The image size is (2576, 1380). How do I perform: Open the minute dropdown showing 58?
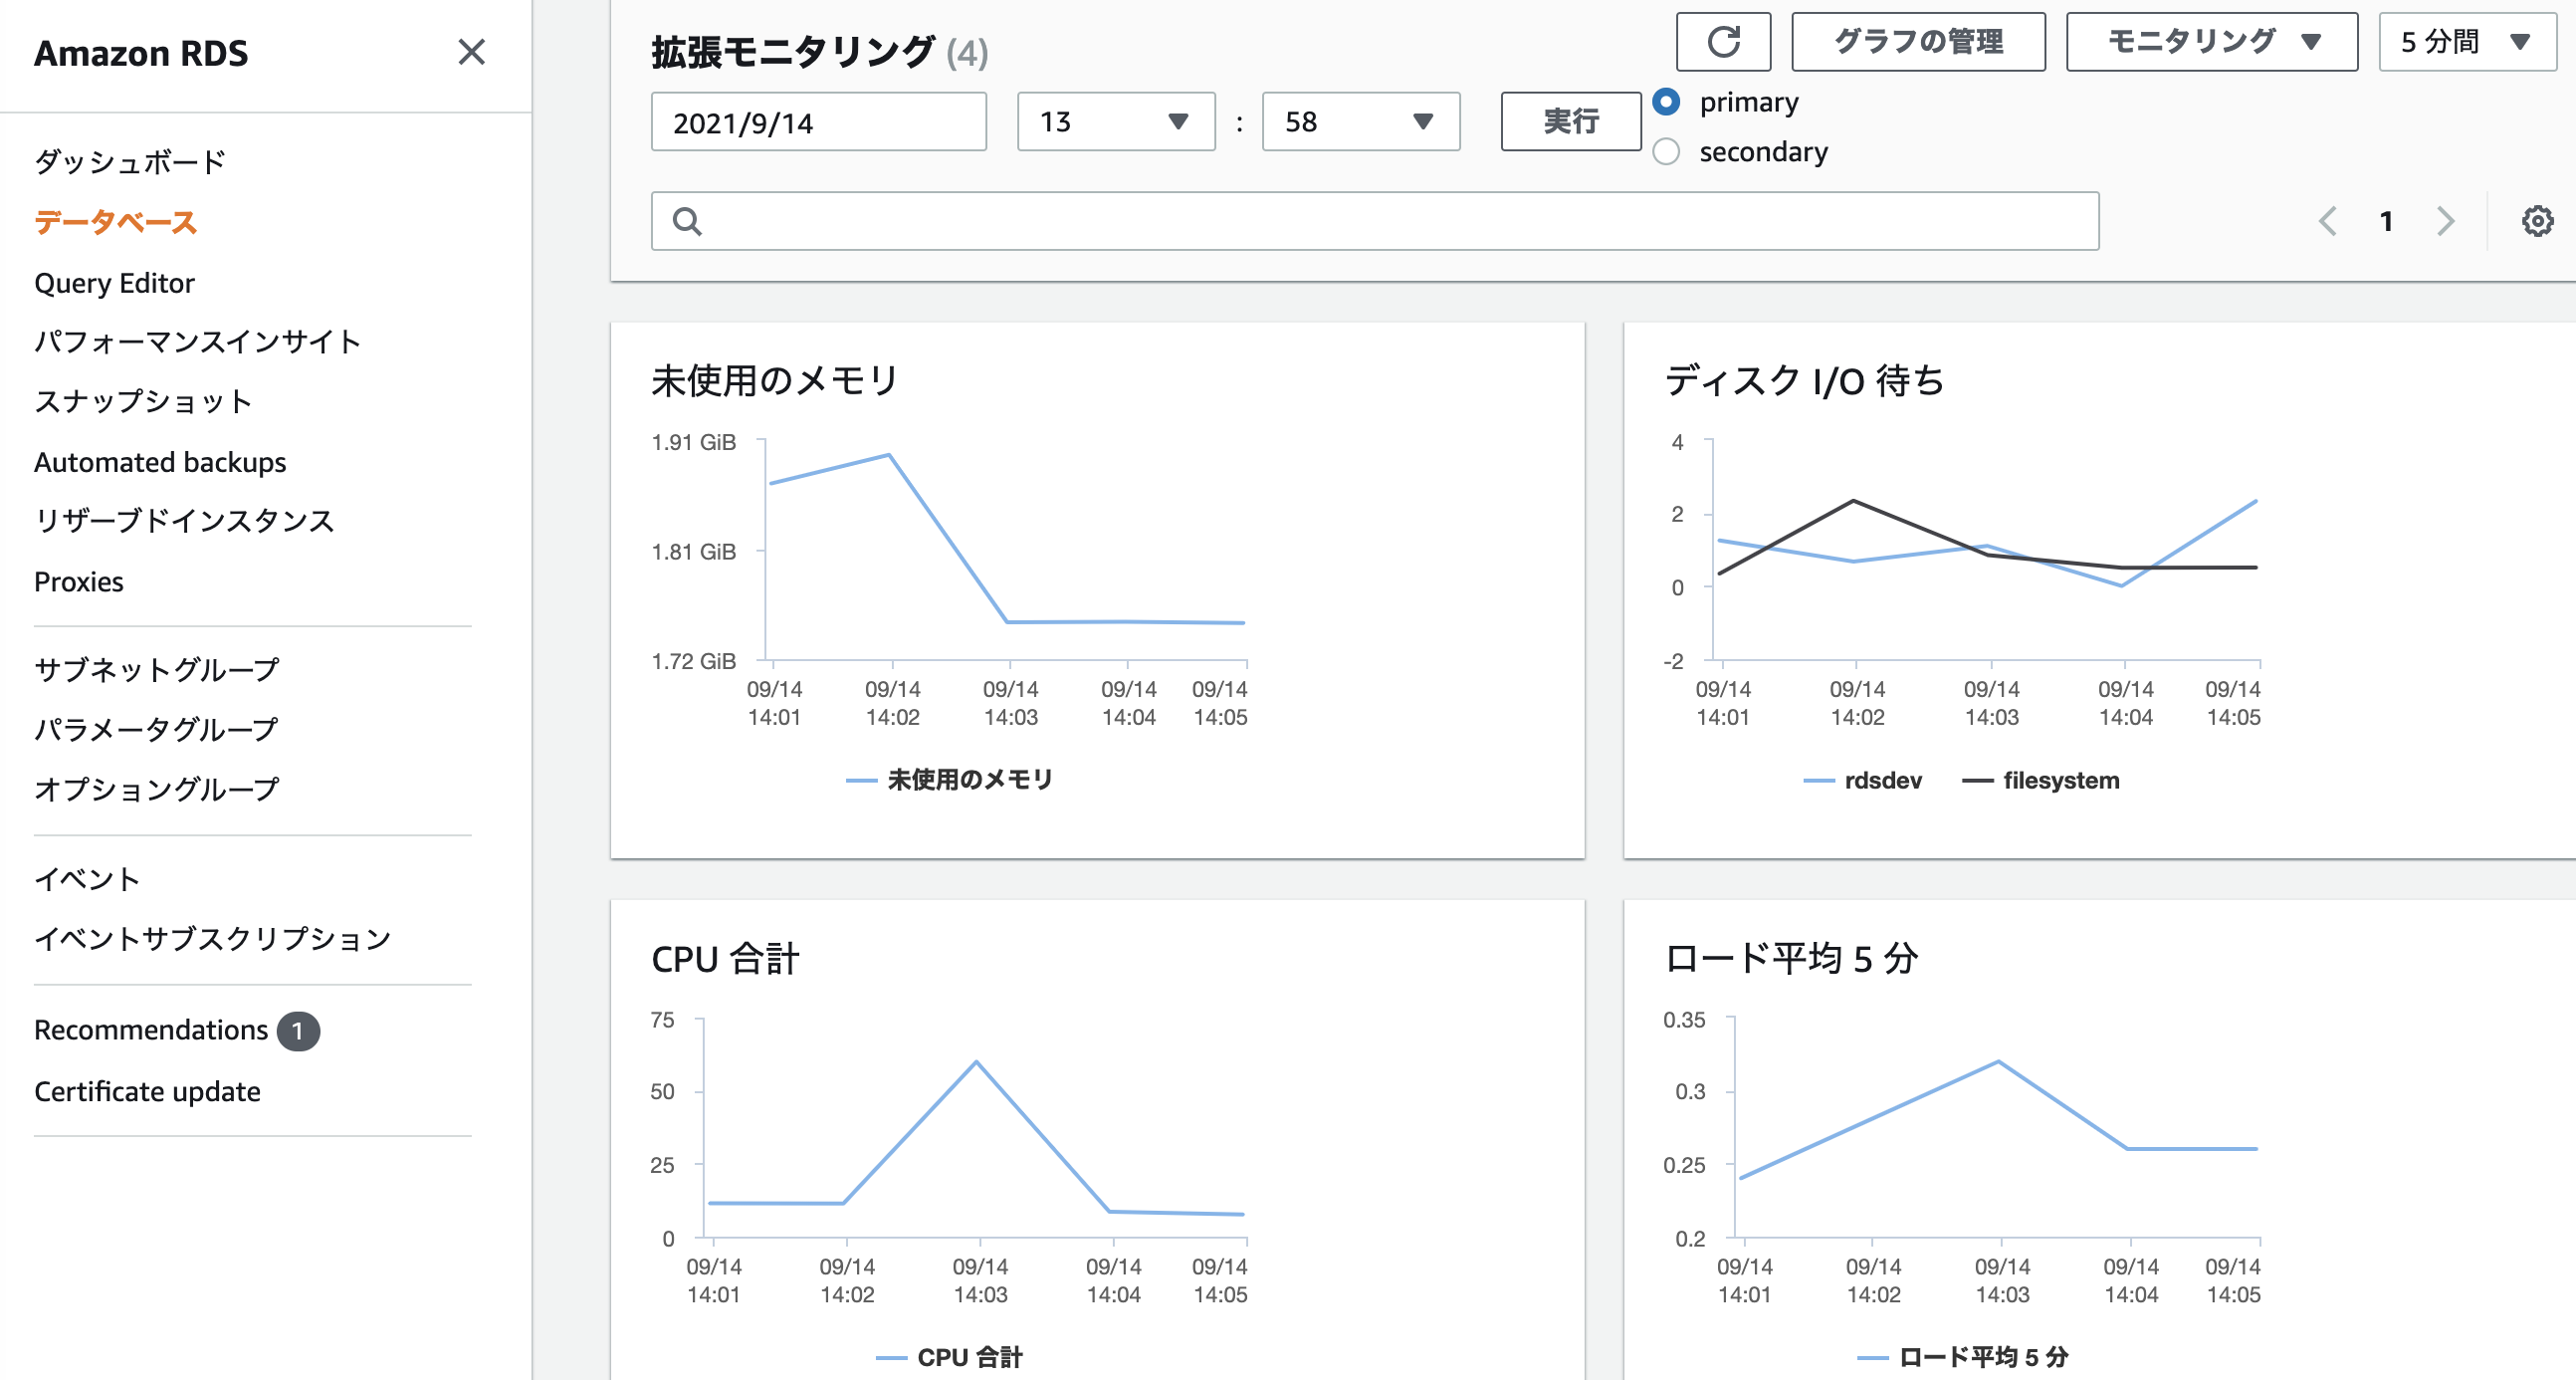(x=1360, y=122)
